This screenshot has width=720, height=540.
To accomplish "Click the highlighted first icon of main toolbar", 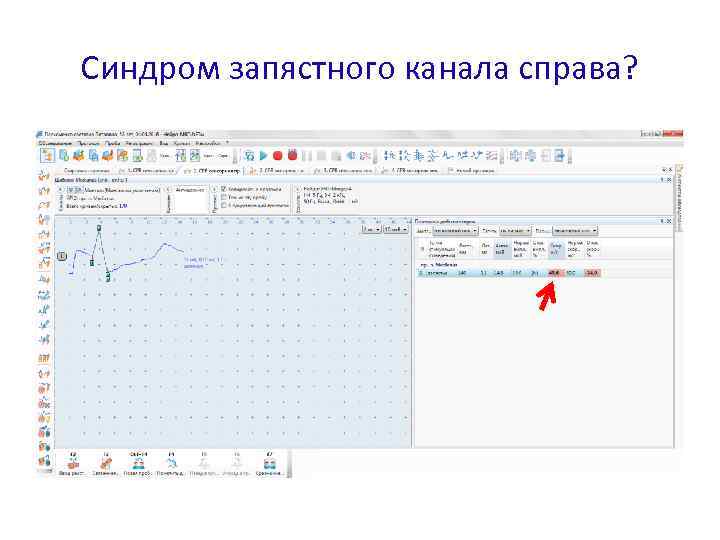I will coord(47,155).
